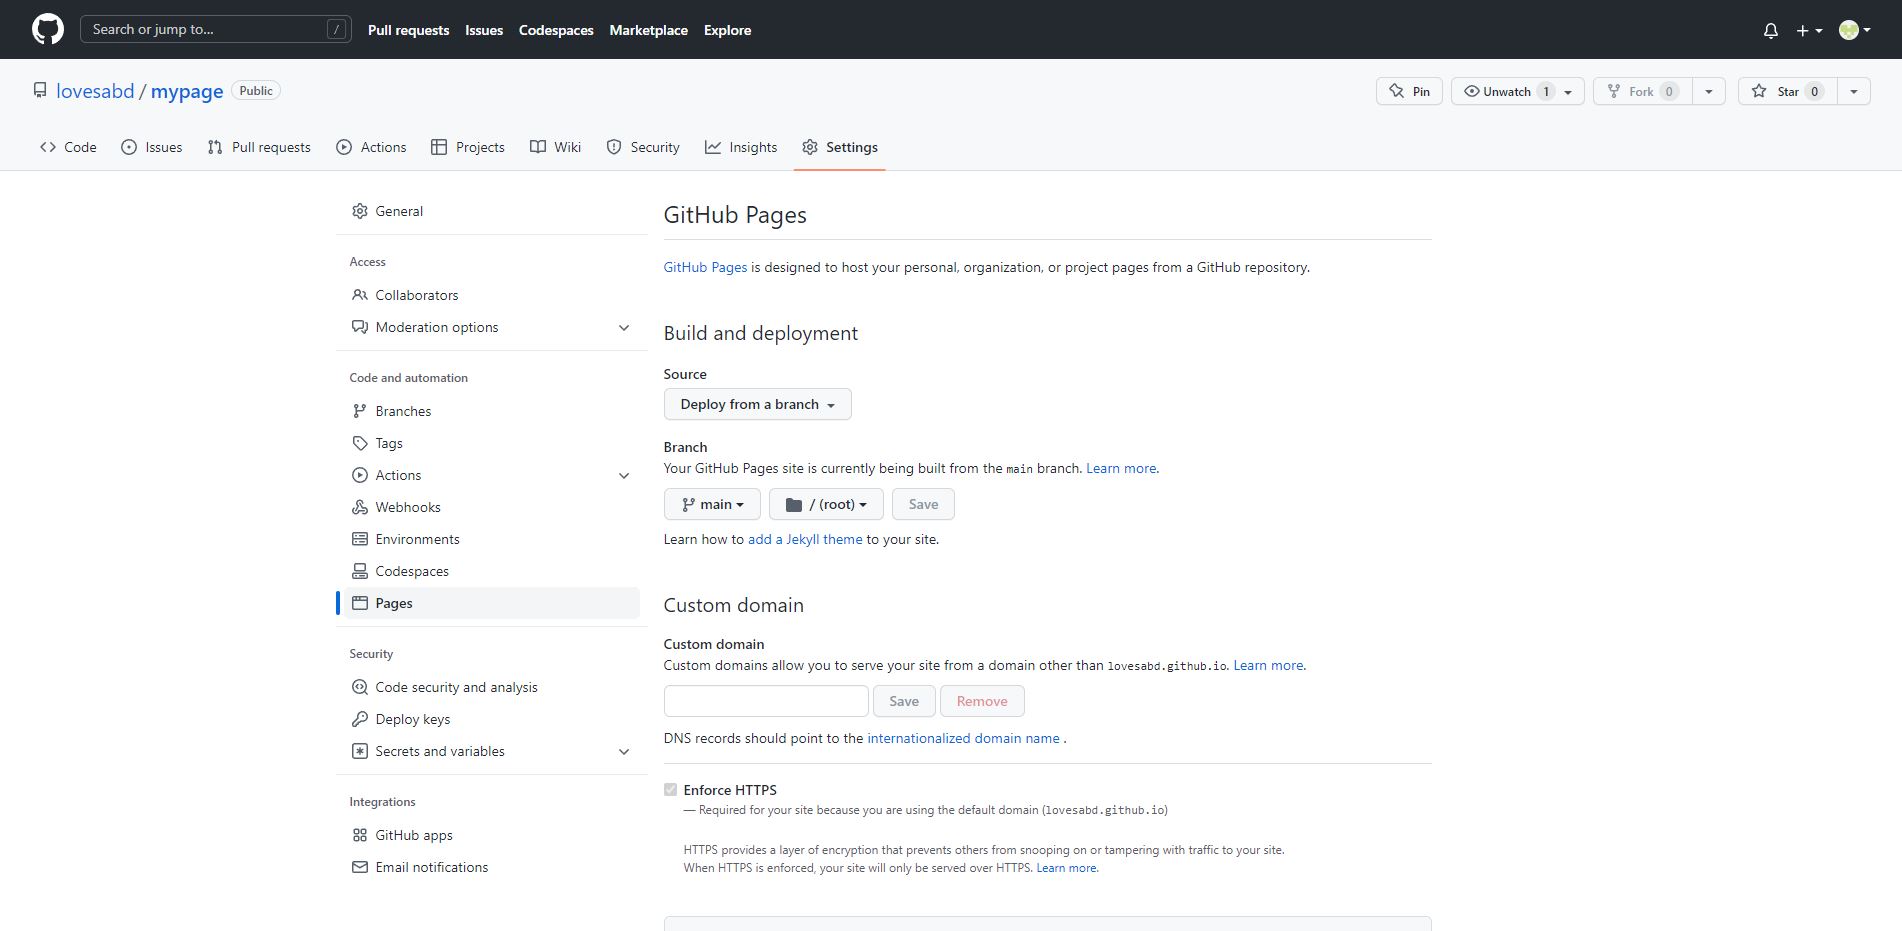Screen dimensions: 1902x931
Task: Expand the Moderation options chevron
Action: tap(624, 327)
